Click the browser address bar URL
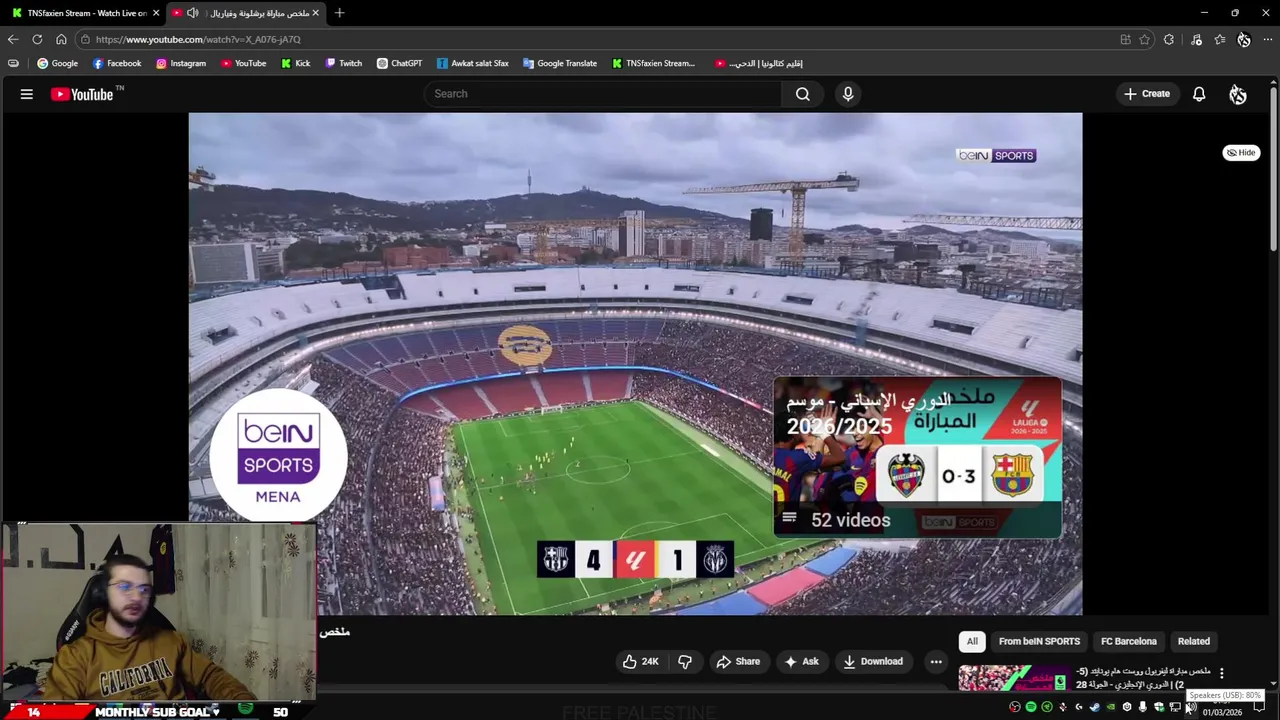The width and height of the screenshot is (1280, 720). (x=198, y=39)
